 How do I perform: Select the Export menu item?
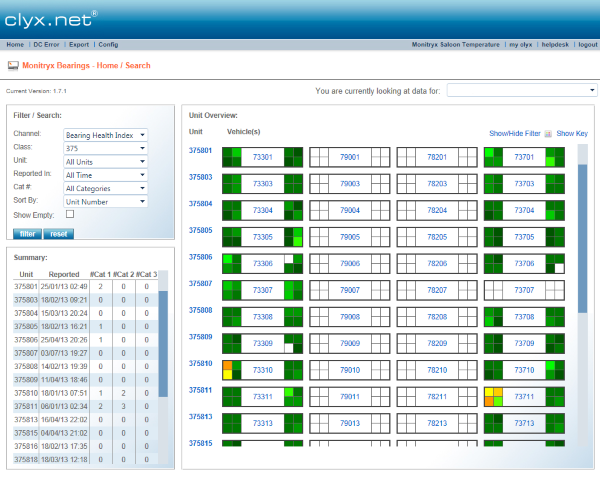click(79, 45)
